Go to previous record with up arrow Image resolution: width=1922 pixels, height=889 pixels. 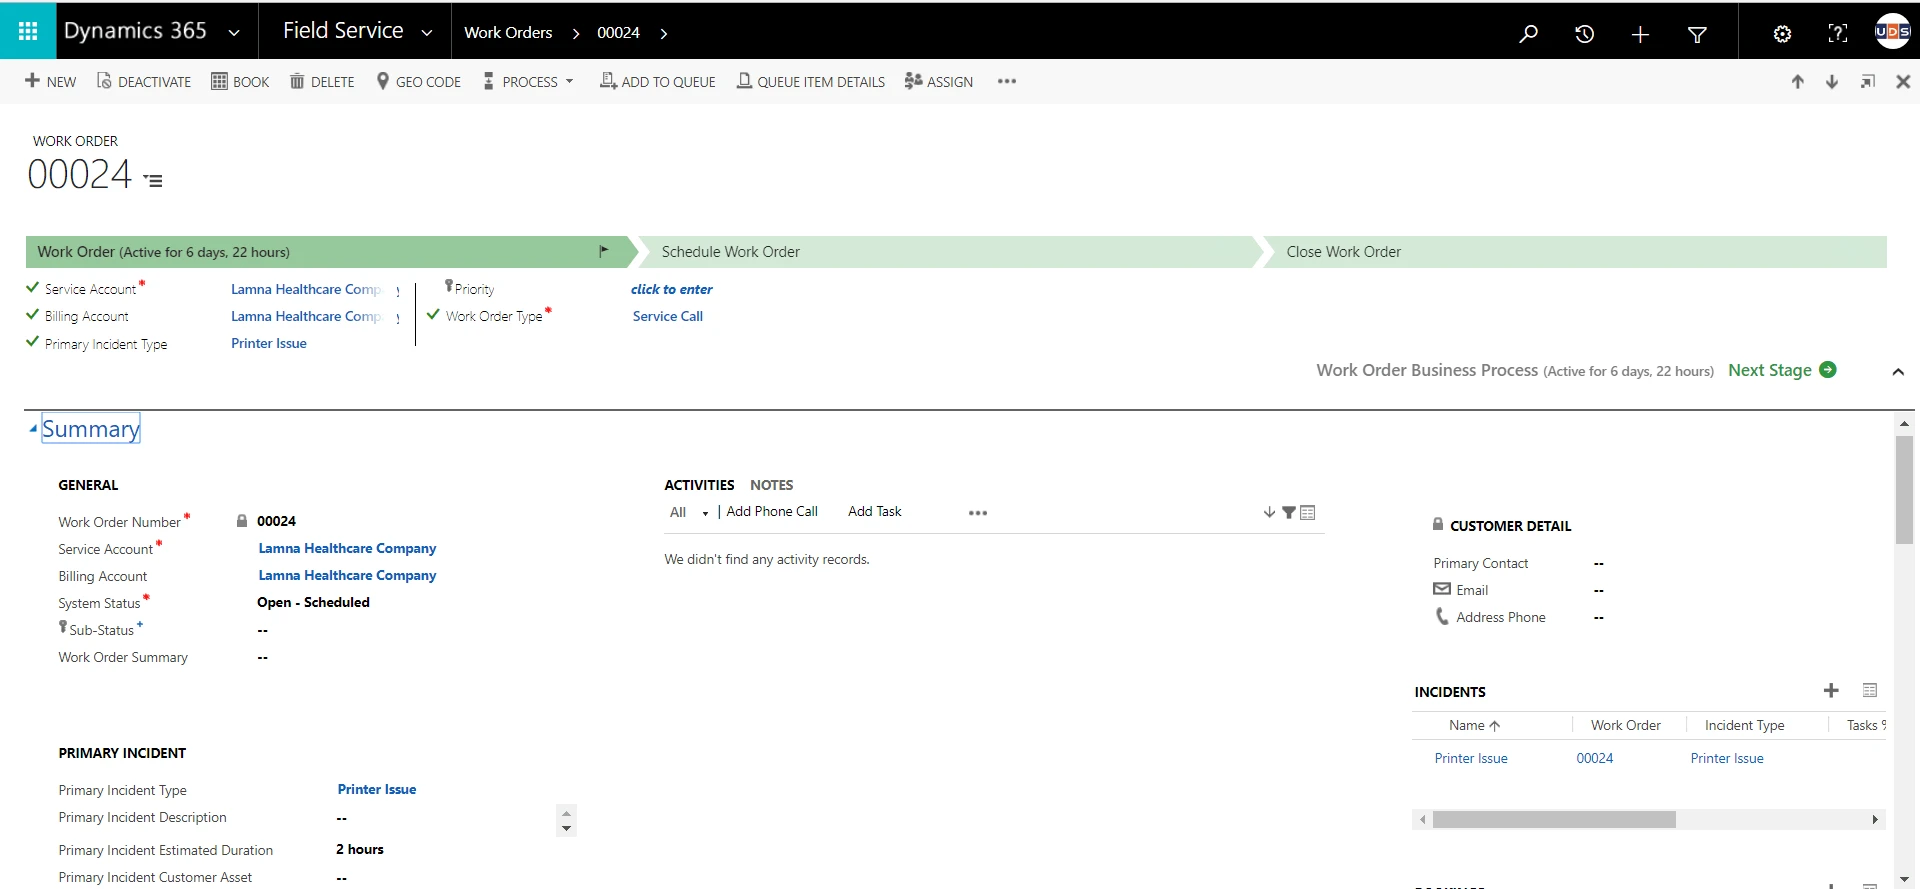click(1798, 82)
